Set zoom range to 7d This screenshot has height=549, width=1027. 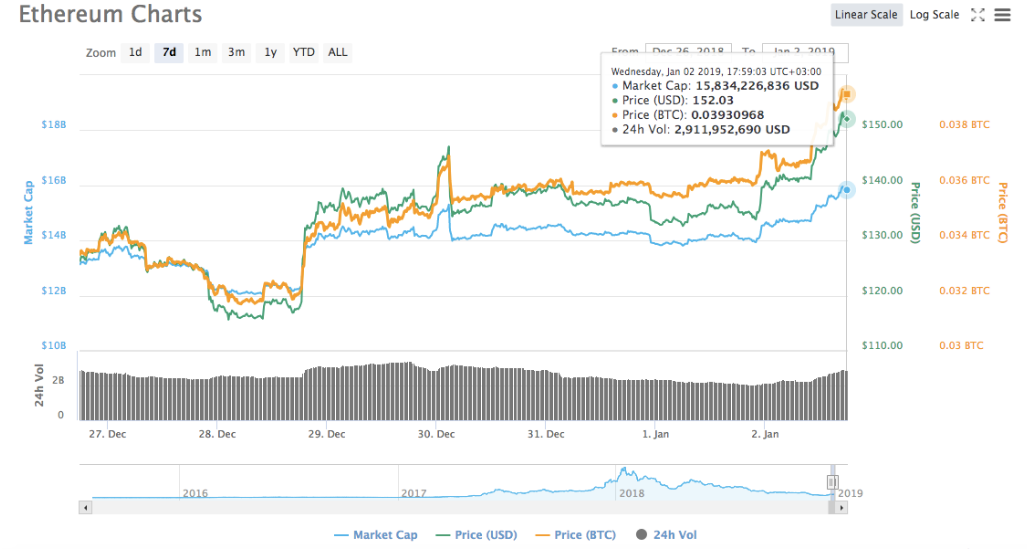pos(169,52)
